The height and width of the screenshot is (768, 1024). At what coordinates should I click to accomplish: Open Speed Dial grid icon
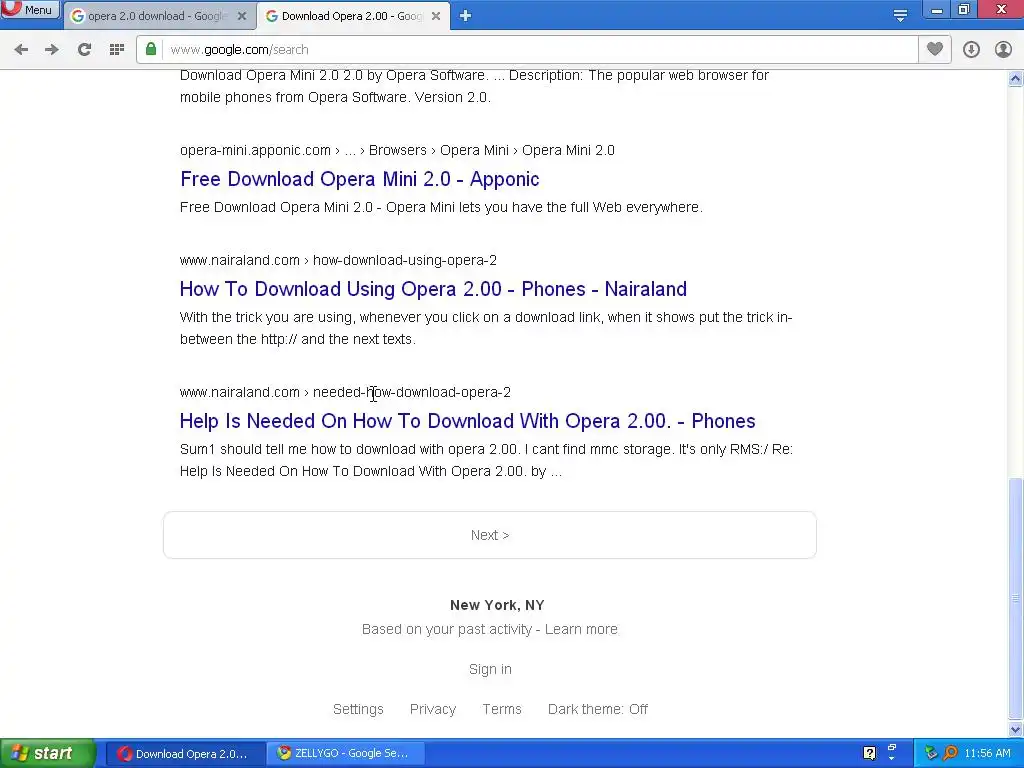pos(117,50)
